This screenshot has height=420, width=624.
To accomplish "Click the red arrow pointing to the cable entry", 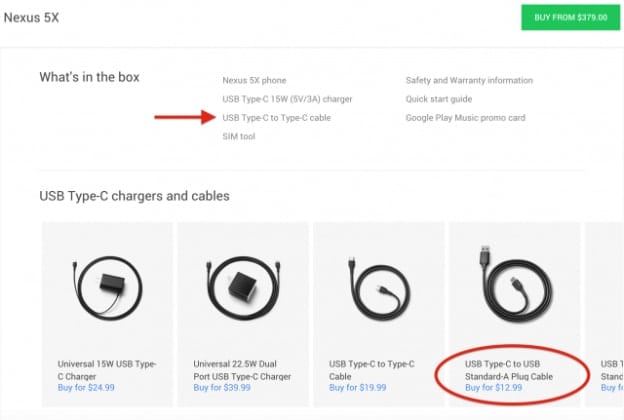I will [184, 118].
